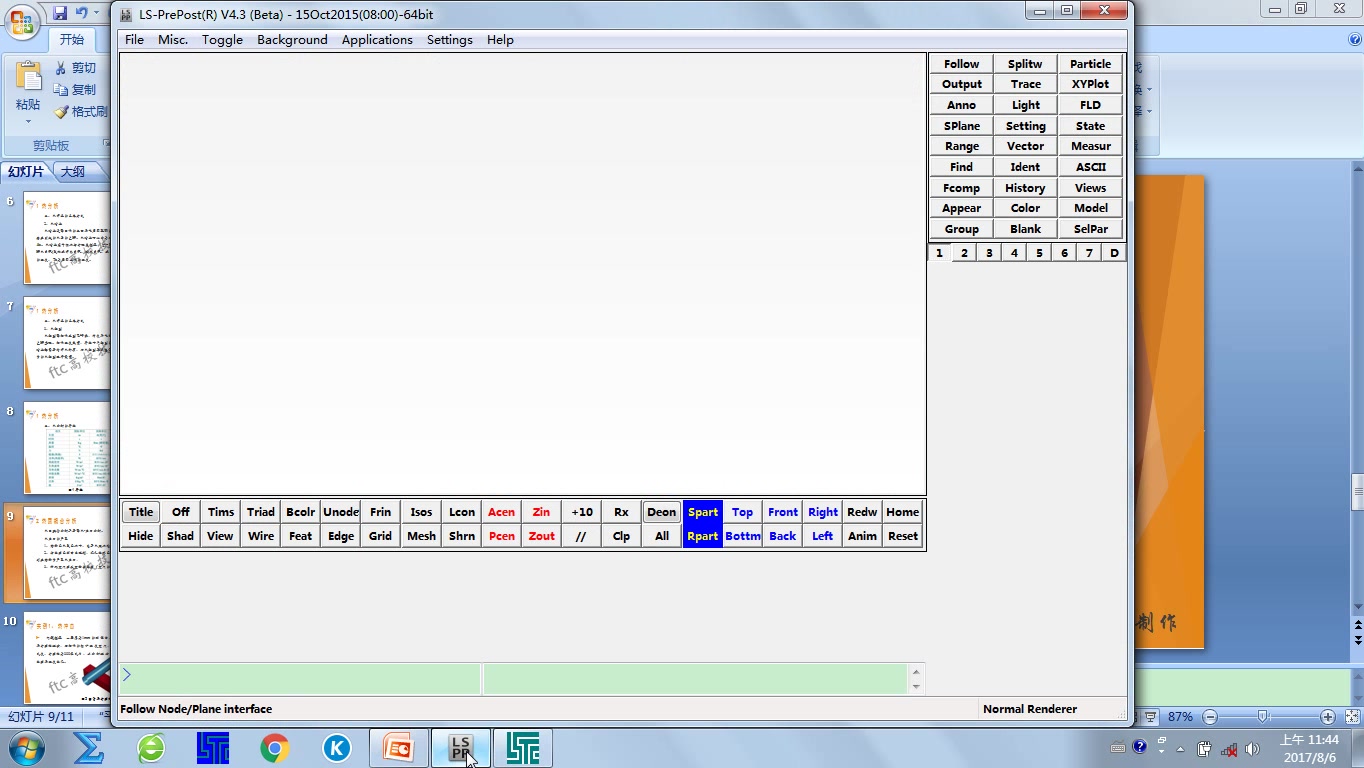The height and width of the screenshot is (768, 1364).
Task: Switch to page tab 7
Action: [1089, 253]
